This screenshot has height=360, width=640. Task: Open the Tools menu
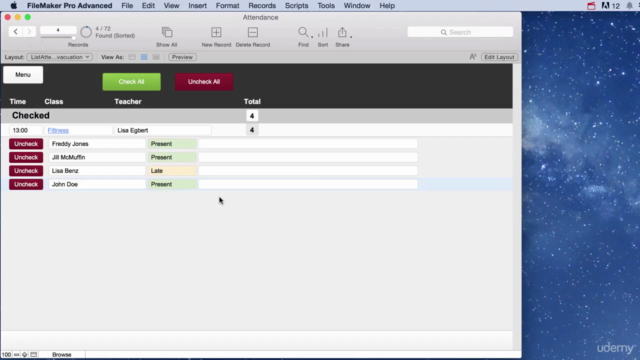click(326, 6)
